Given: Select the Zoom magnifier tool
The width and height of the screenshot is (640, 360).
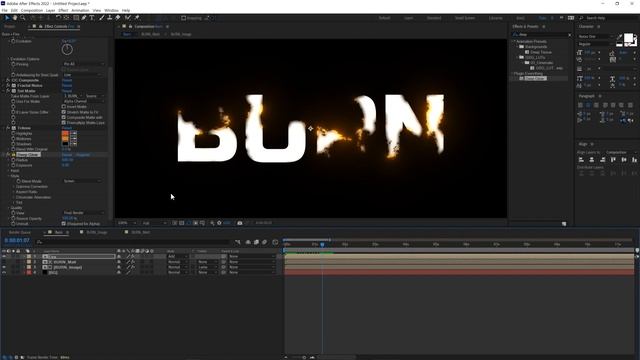Looking at the screenshot, I should tap(23, 18).
